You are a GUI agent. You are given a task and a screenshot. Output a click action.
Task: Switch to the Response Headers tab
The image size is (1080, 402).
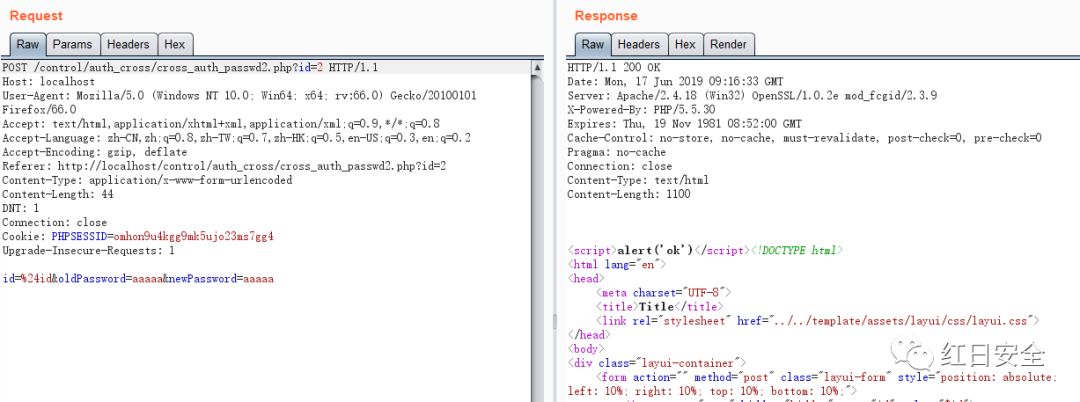click(x=638, y=44)
